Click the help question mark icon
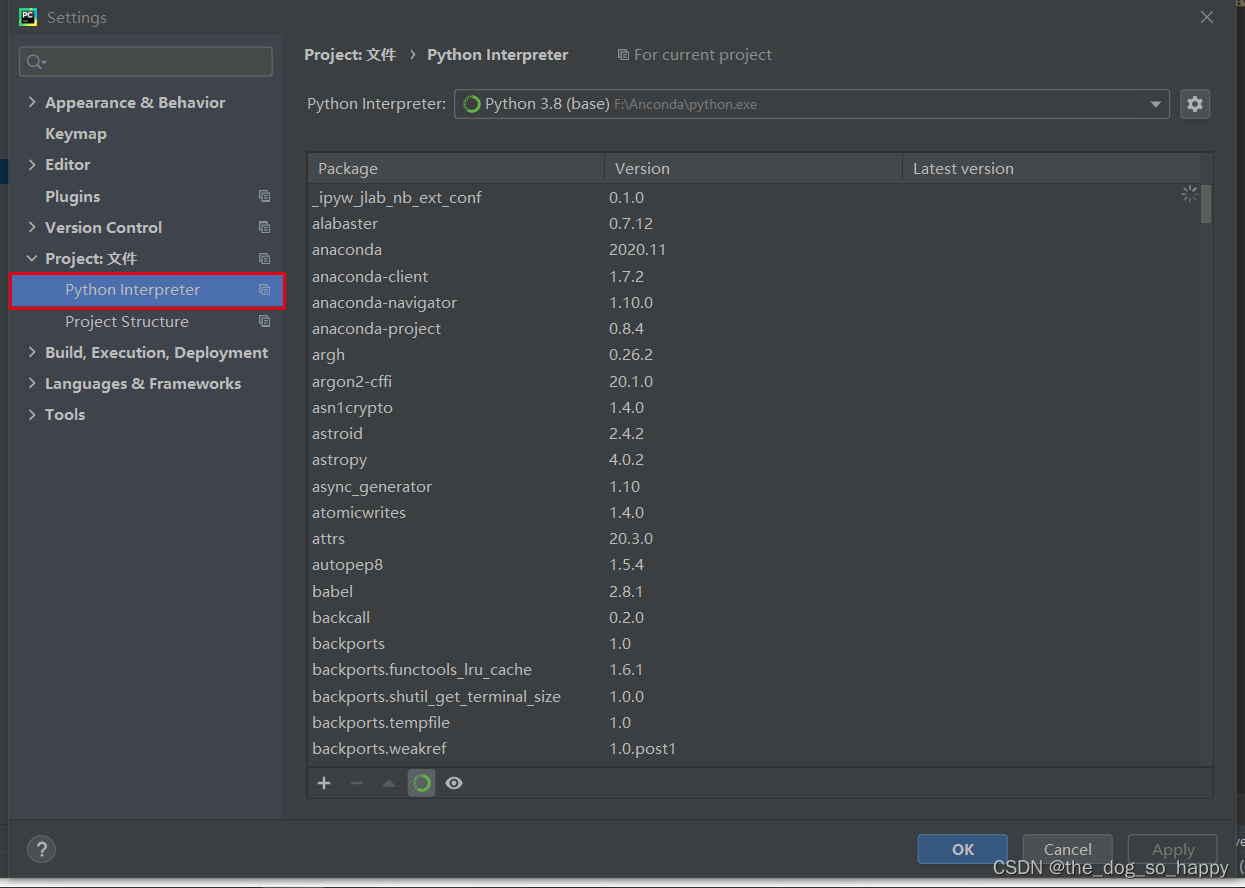Image resolution: width=1245 pixels, height=888 pixels. tap(41, 850)
